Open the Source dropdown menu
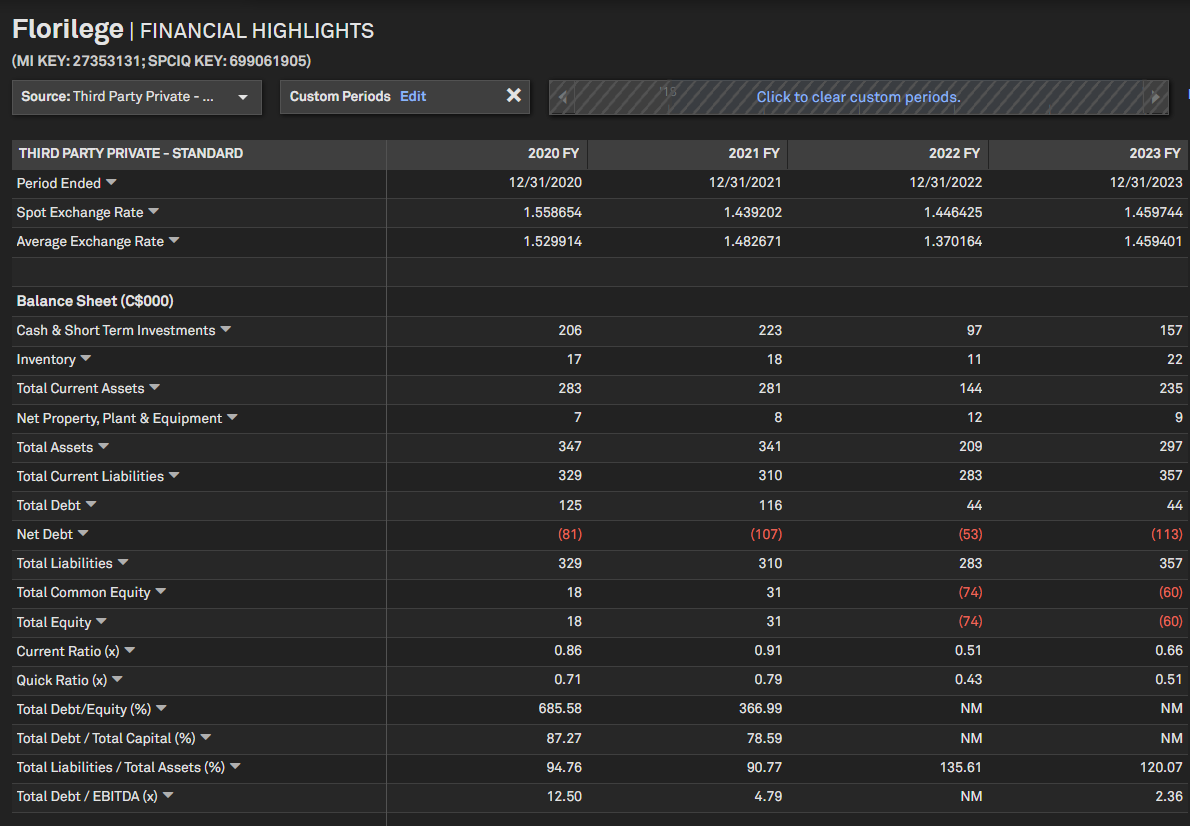1190x826 pixels. coord(137,97)
